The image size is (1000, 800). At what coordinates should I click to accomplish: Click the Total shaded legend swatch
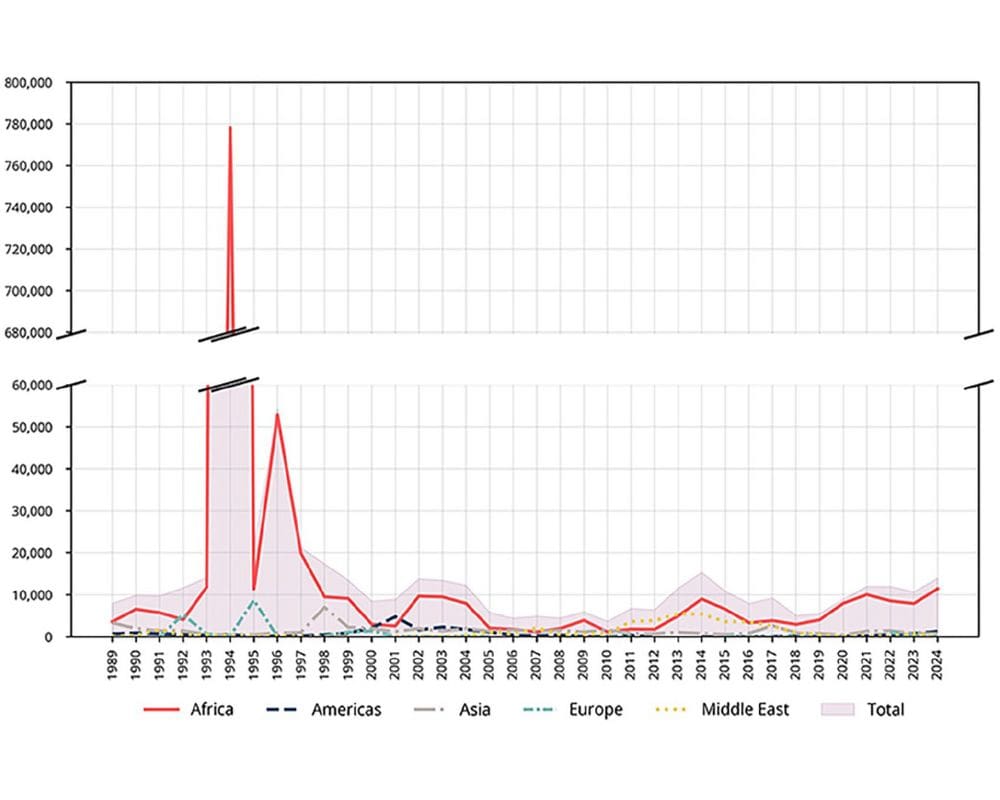click(x=837, y=710)
